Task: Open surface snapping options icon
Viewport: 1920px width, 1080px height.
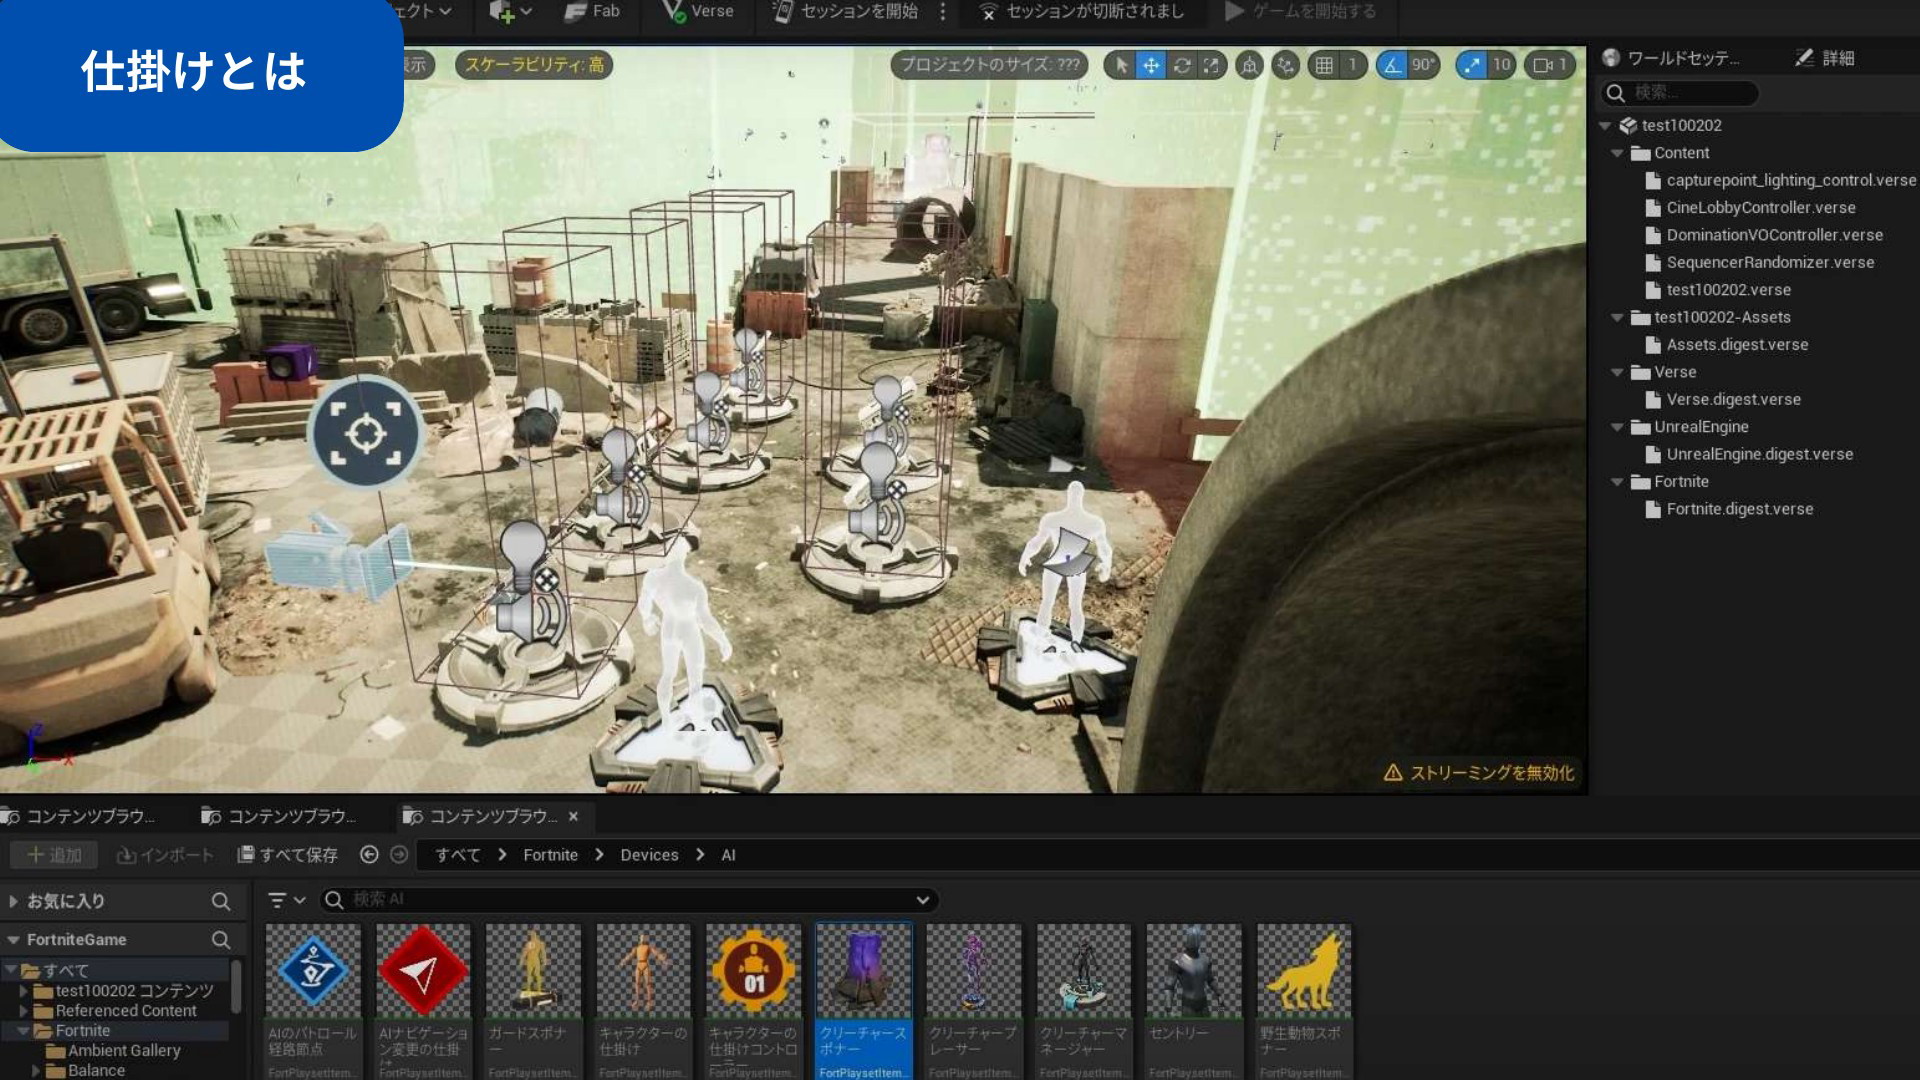Action: tap(1285, 65)
